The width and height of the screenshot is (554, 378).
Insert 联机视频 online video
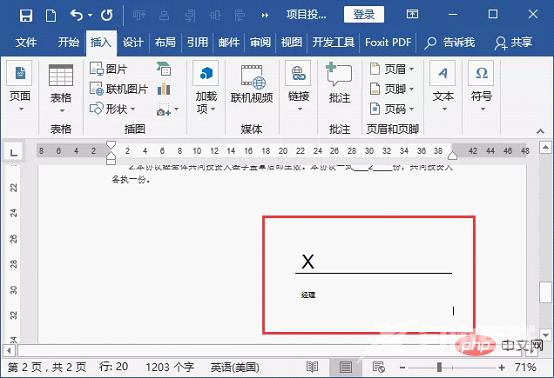coord(252,84)
